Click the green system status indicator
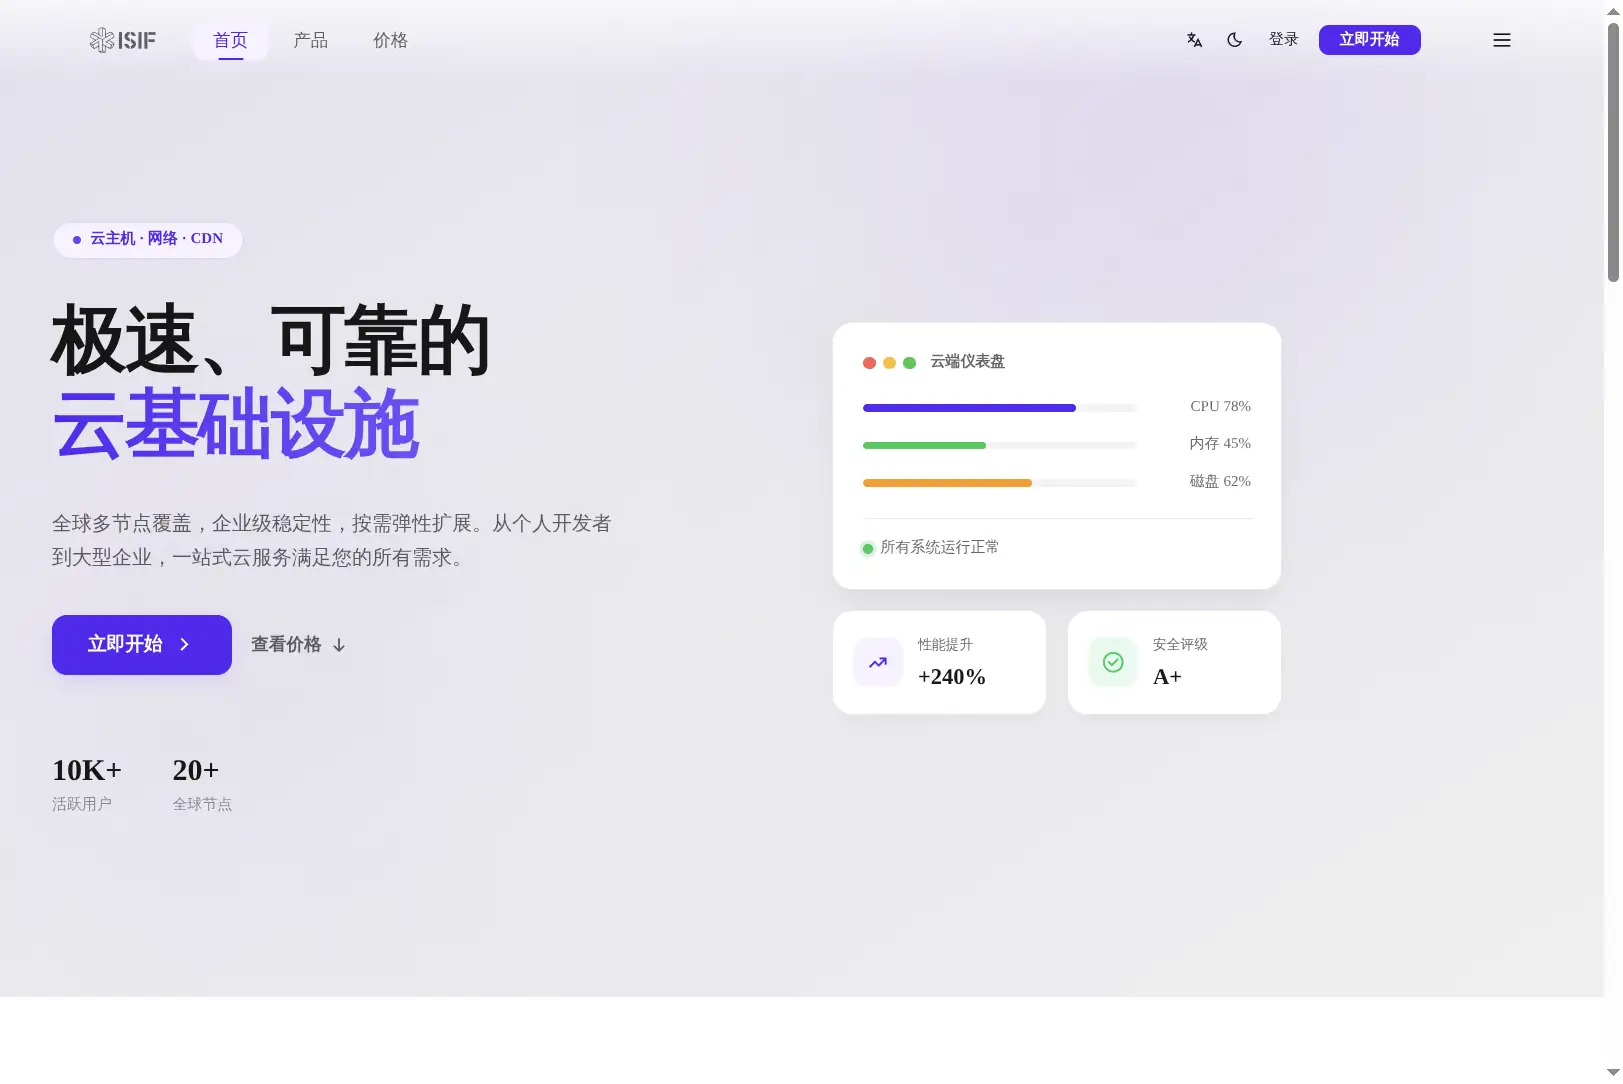The width and height of the screenshot is (1623, 1084). pyautogui.click(x=868, y=548)
